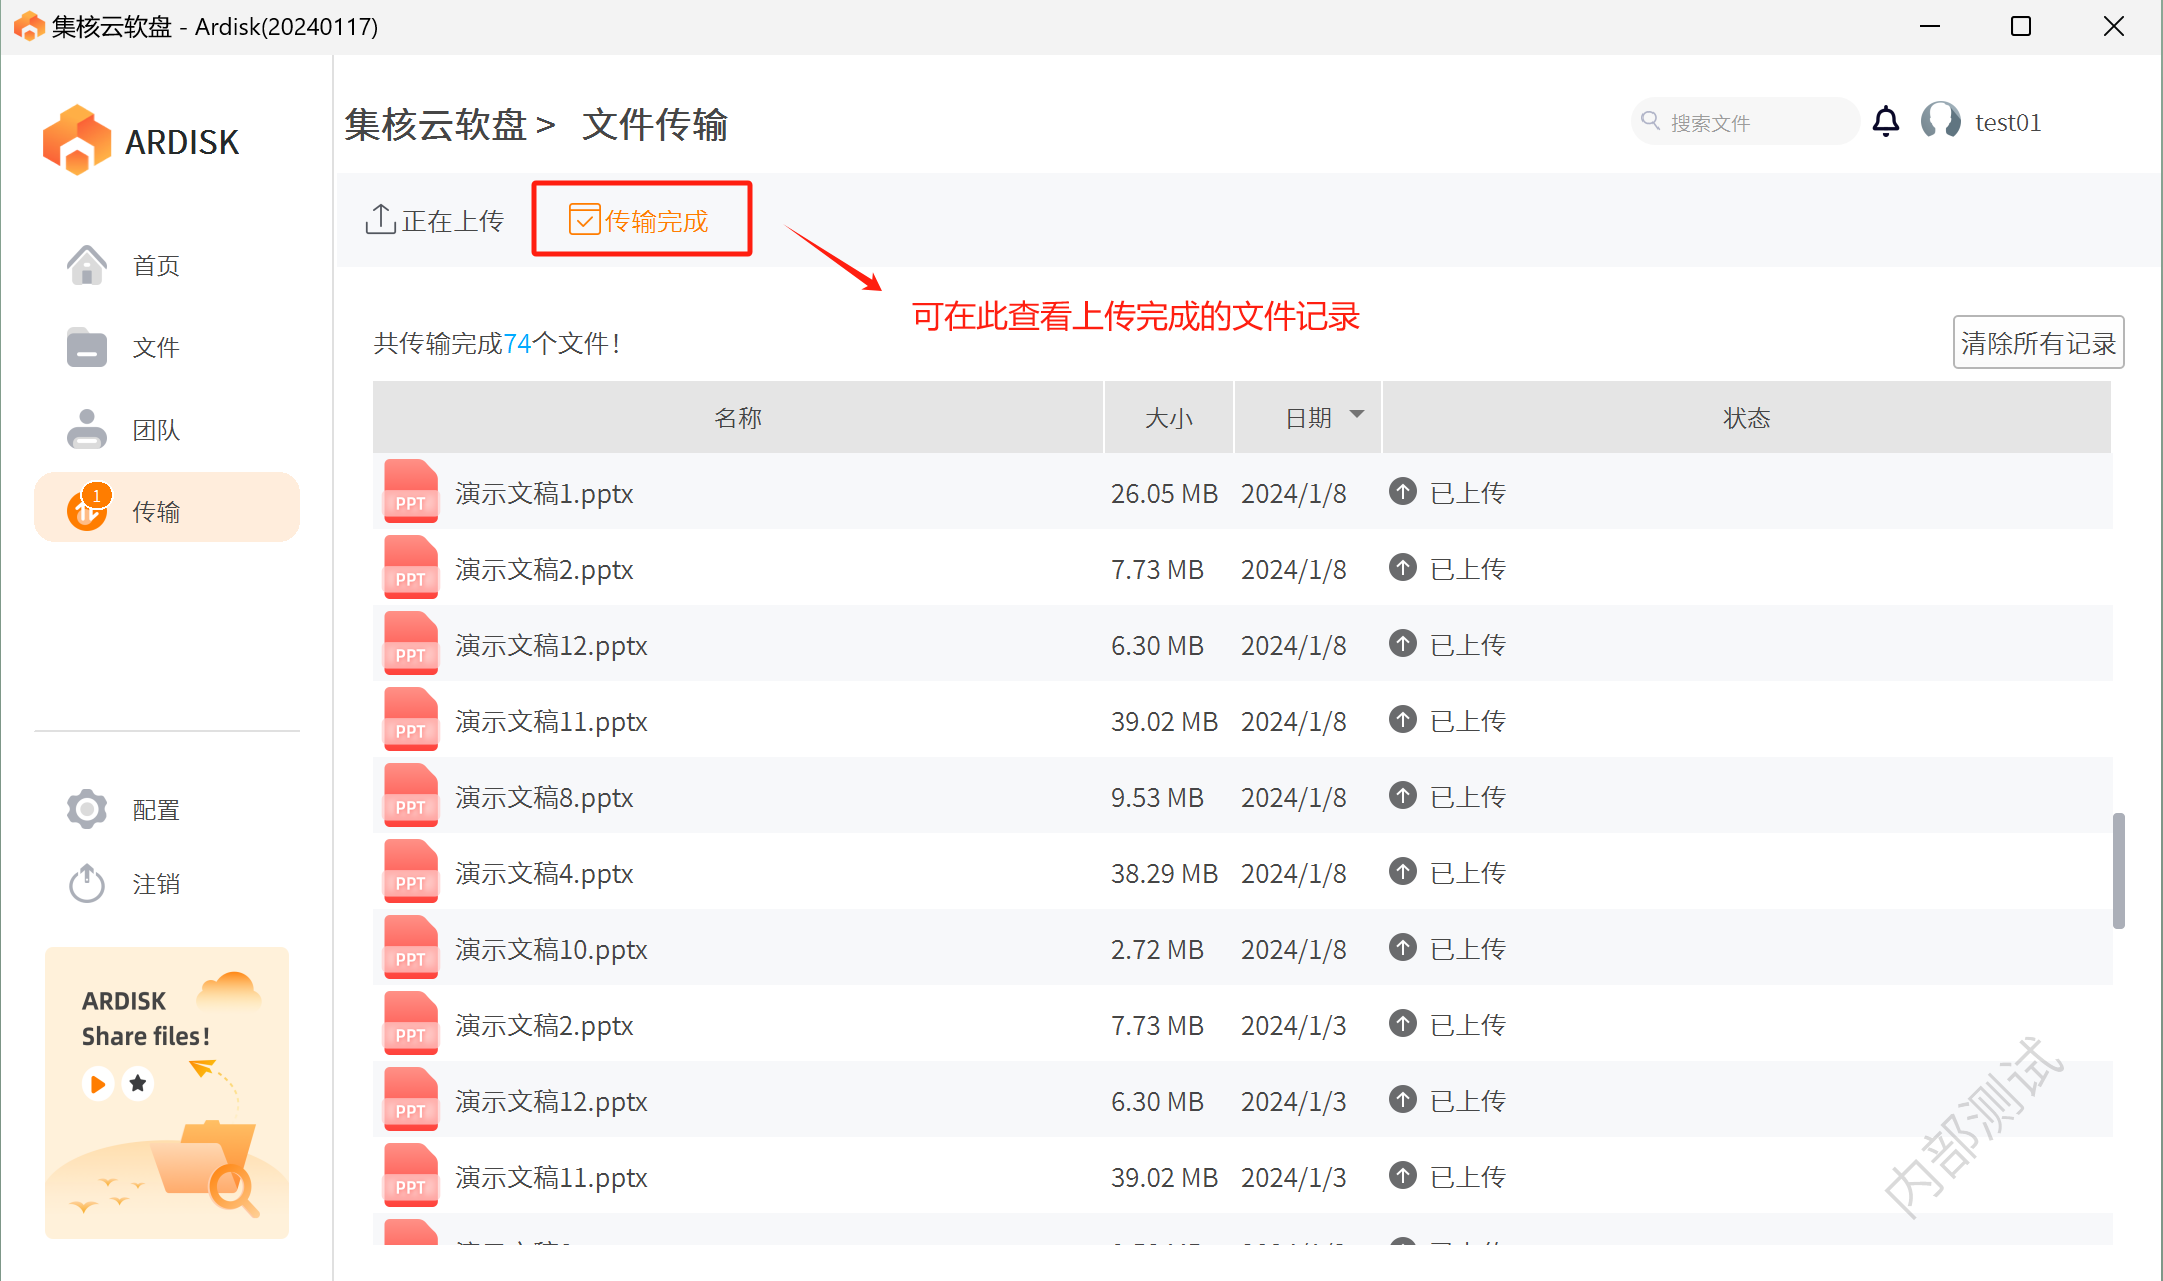Screen dimensions: 2163x1281
Task: Click the vertical scrollbar thumb
Action: (2118, 870)
